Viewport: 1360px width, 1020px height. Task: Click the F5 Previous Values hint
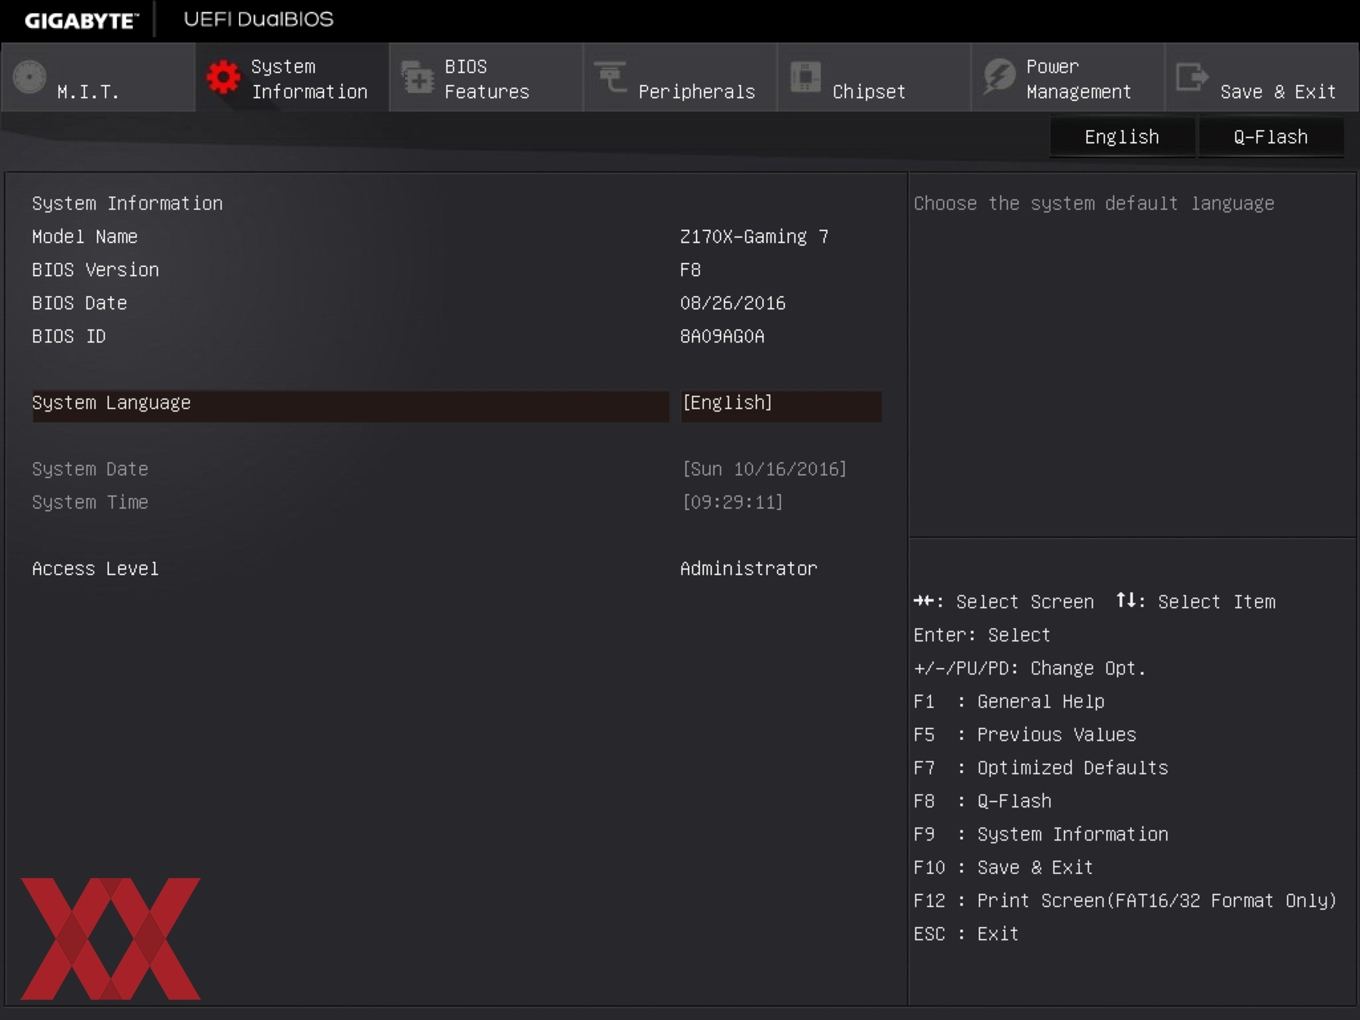(x=1025, y=735)
